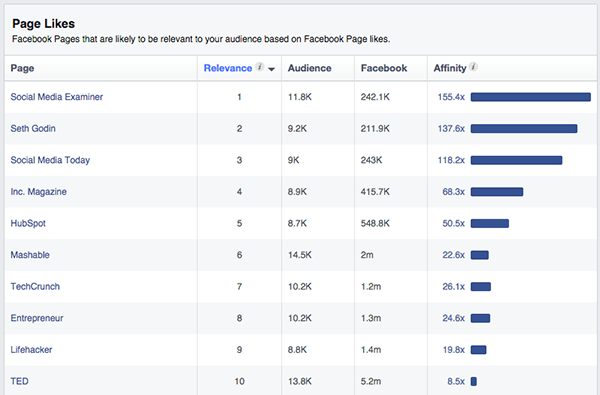Select audience value 14.5K
The image size is (600, 395).
point(300,255)
